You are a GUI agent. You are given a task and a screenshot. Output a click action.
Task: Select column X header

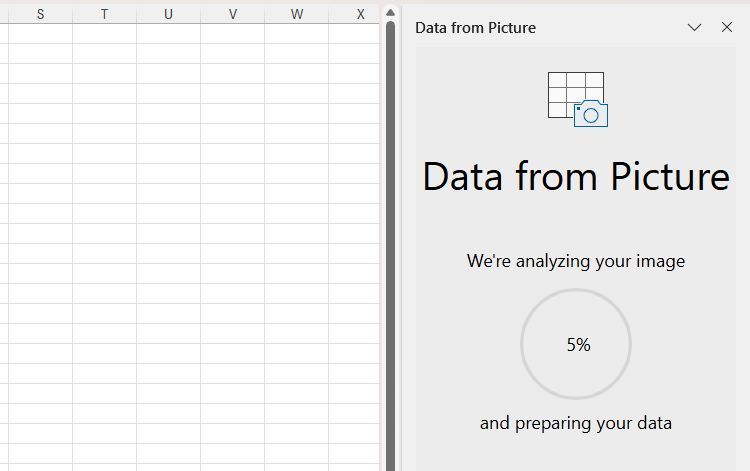point(360,14)
